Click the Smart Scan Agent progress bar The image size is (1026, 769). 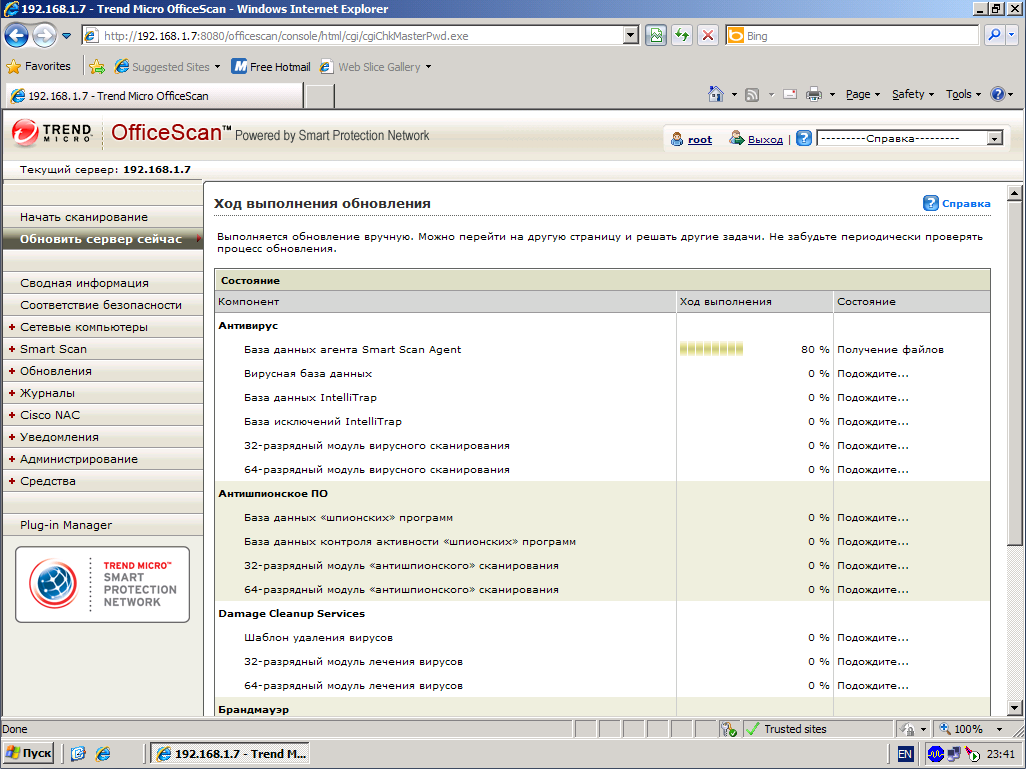[x=711, y=349]
